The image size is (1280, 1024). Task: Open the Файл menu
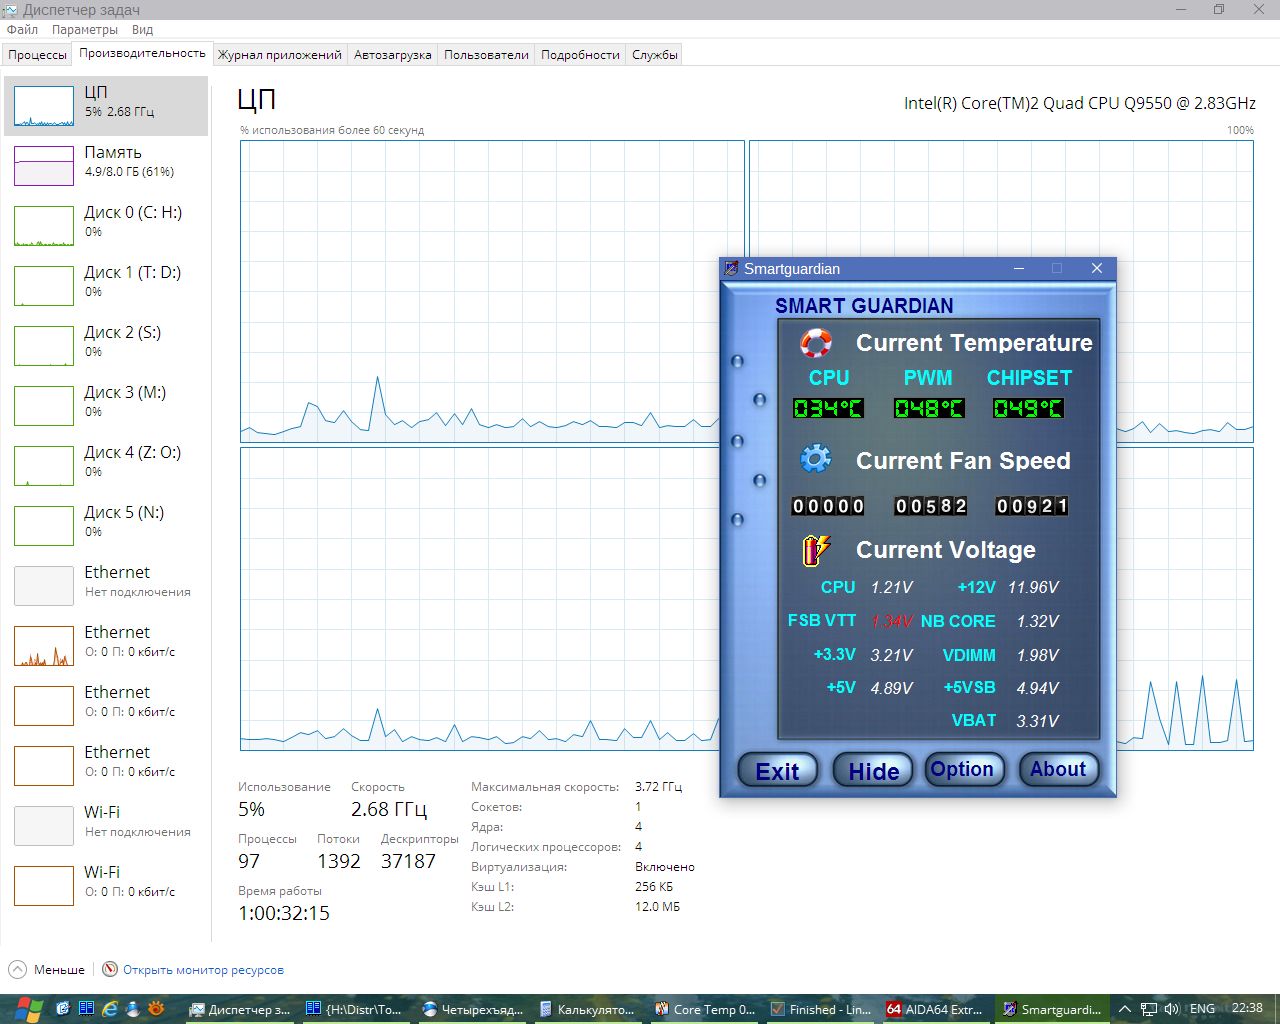[22, 30]
